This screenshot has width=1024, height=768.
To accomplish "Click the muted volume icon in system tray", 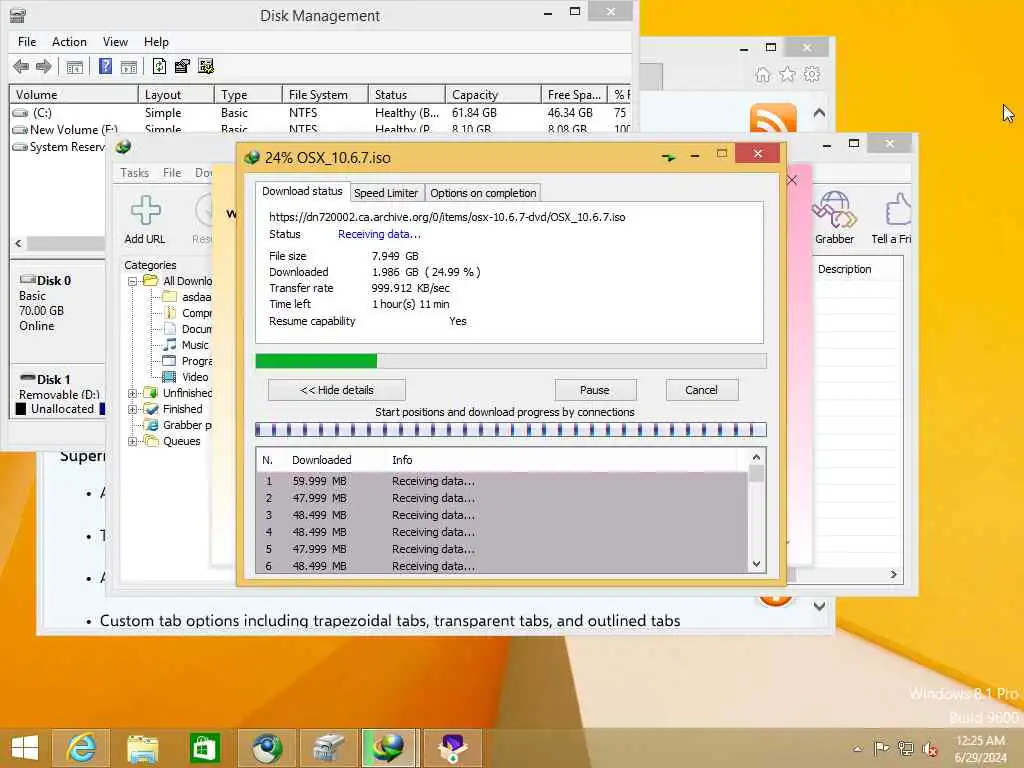I will point(930,748).
